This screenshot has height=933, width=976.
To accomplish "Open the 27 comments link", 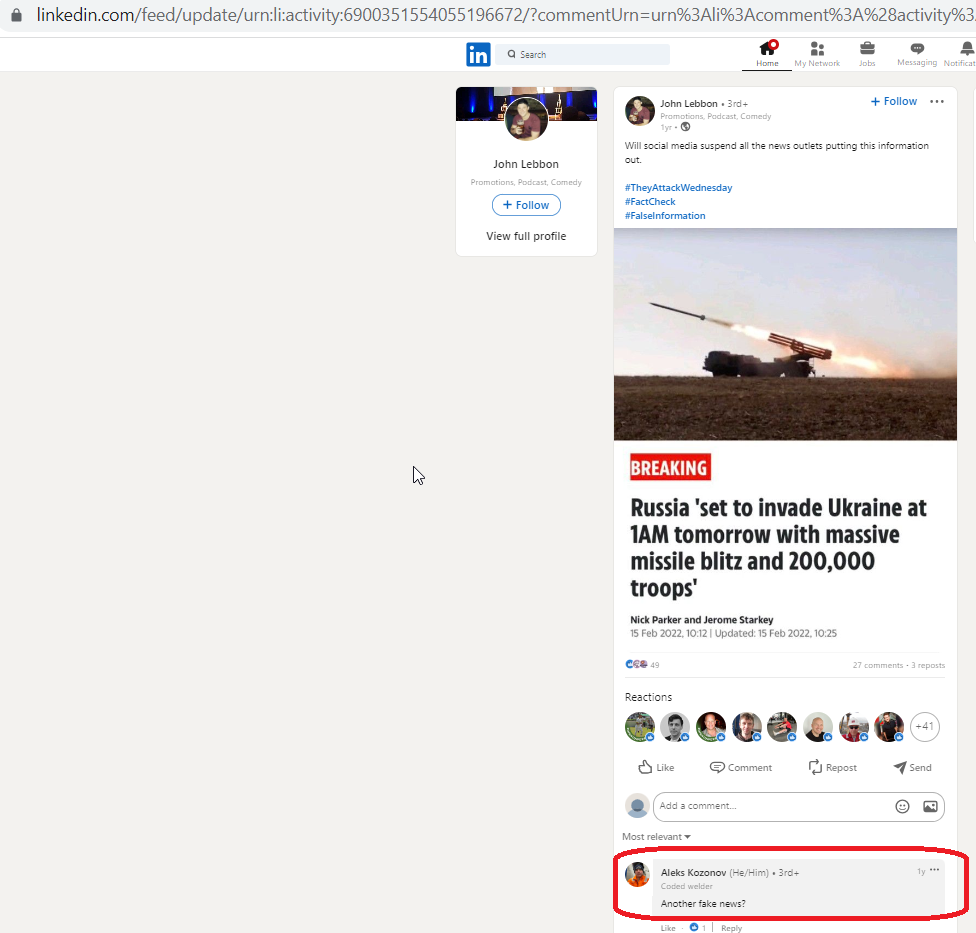I will pyautogui.click(x=878, y=665).
